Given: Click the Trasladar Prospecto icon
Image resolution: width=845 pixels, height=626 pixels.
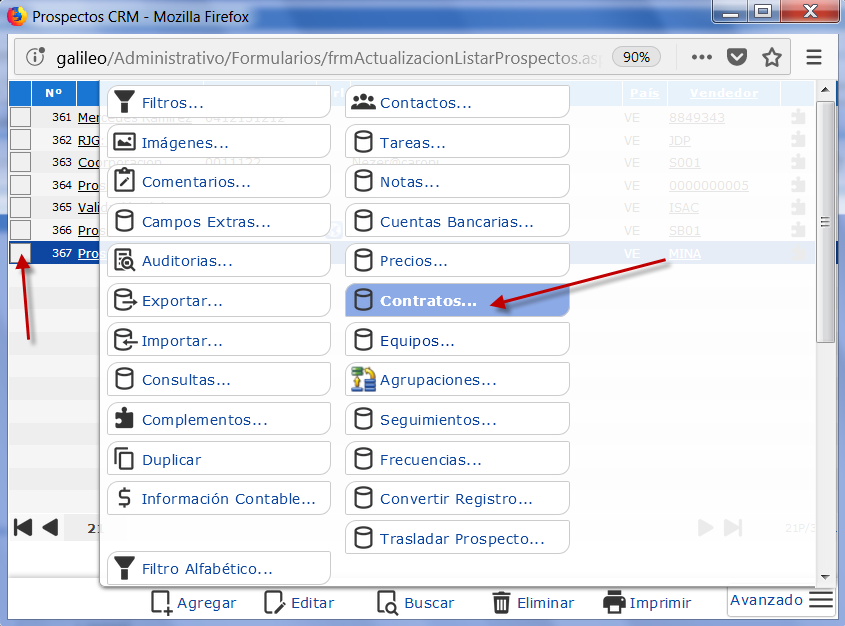Looking at the screenshot, I should pyautogui.click(x=363, y=539).
